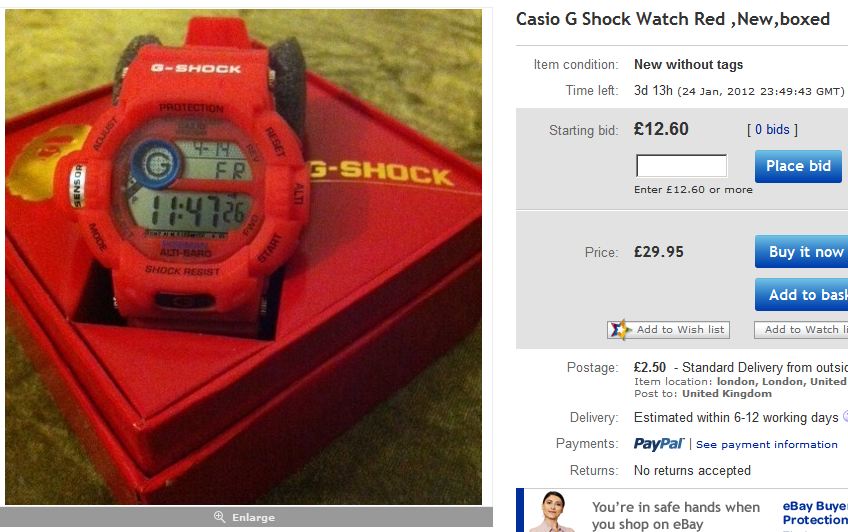
Task: Open the red G-Shock watch photo
Action: click(x=243, y=257)
